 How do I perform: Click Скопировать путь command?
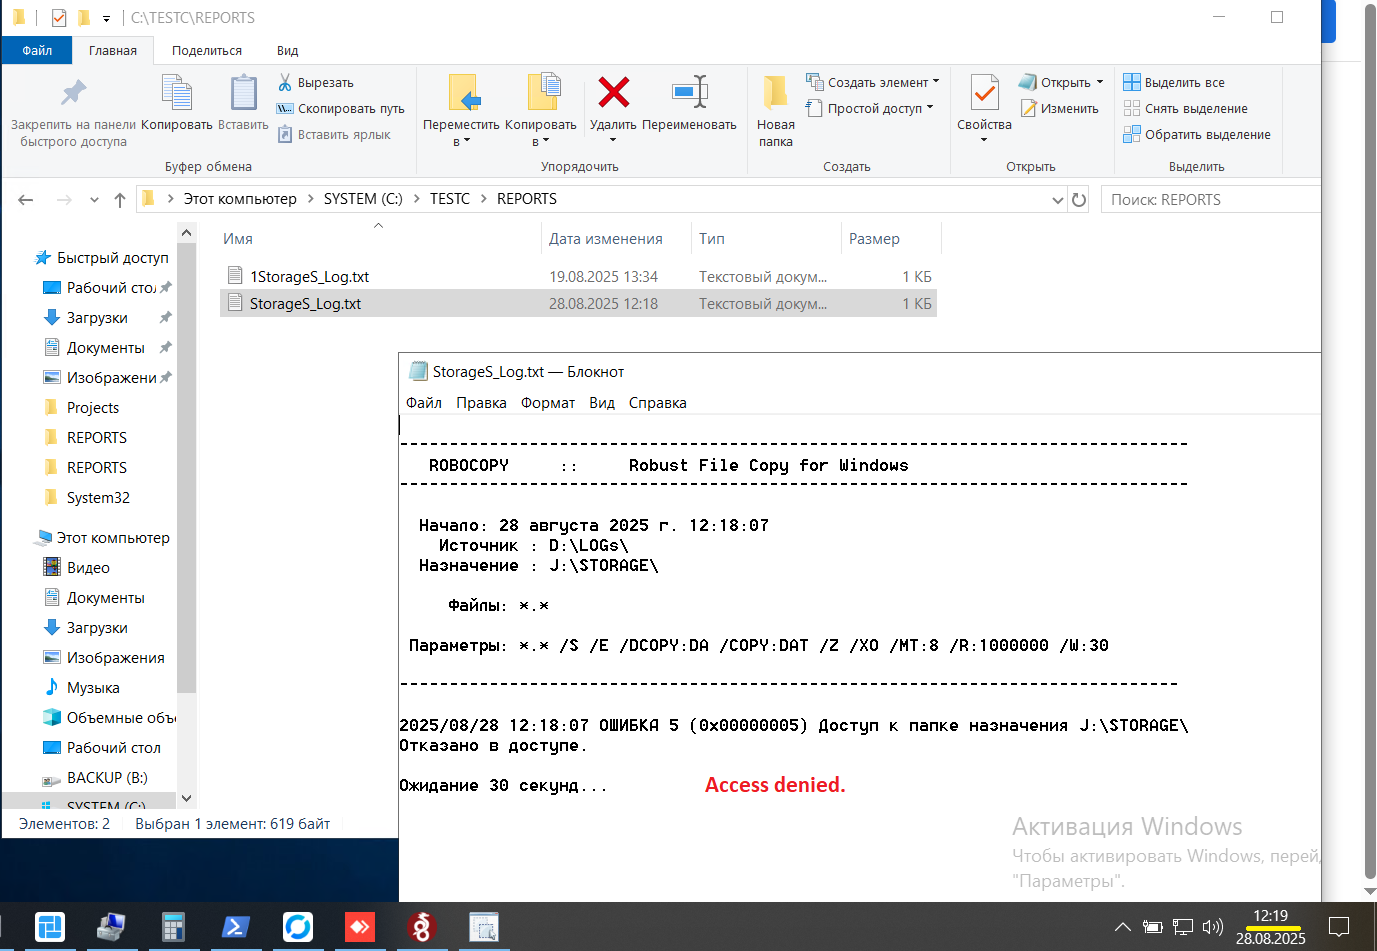pos(340,109)
